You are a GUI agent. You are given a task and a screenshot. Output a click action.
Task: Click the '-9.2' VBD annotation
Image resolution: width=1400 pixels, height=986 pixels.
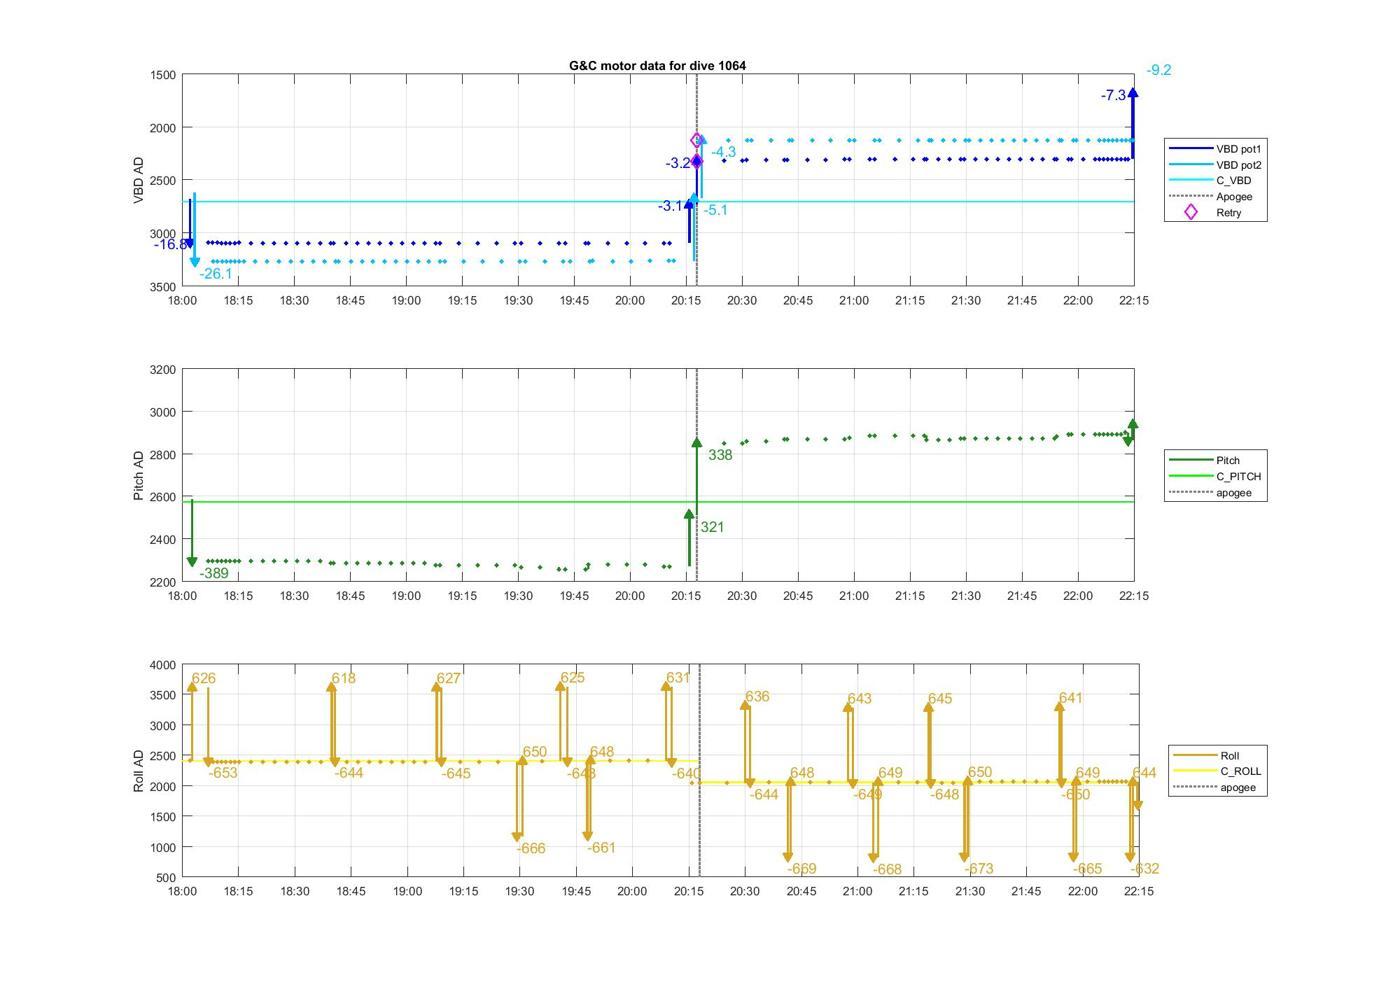tap(1159, 70)
